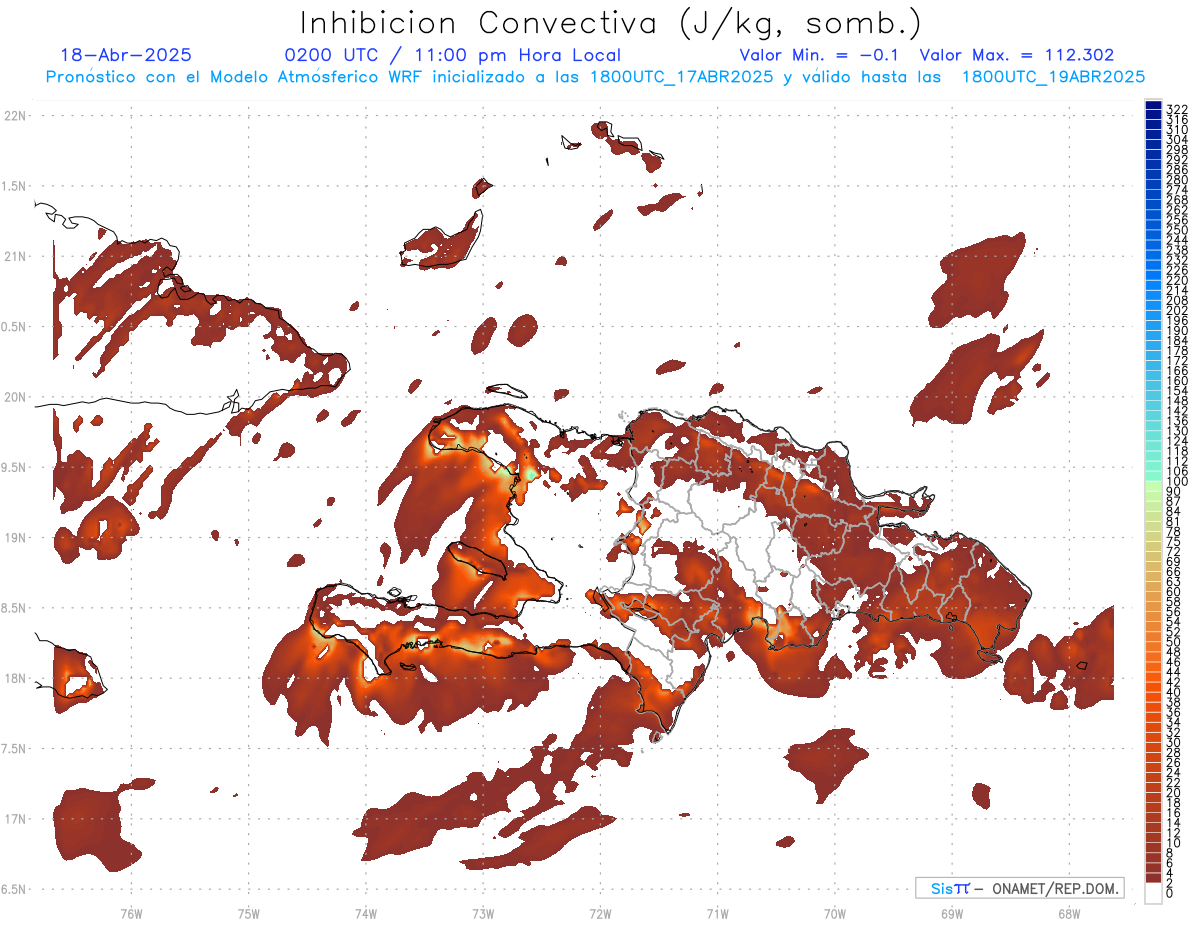The width and height of the screenshot is (1200, 927).
Task: Click the '73W' longitude label
Action: click(x=483, y=913)
